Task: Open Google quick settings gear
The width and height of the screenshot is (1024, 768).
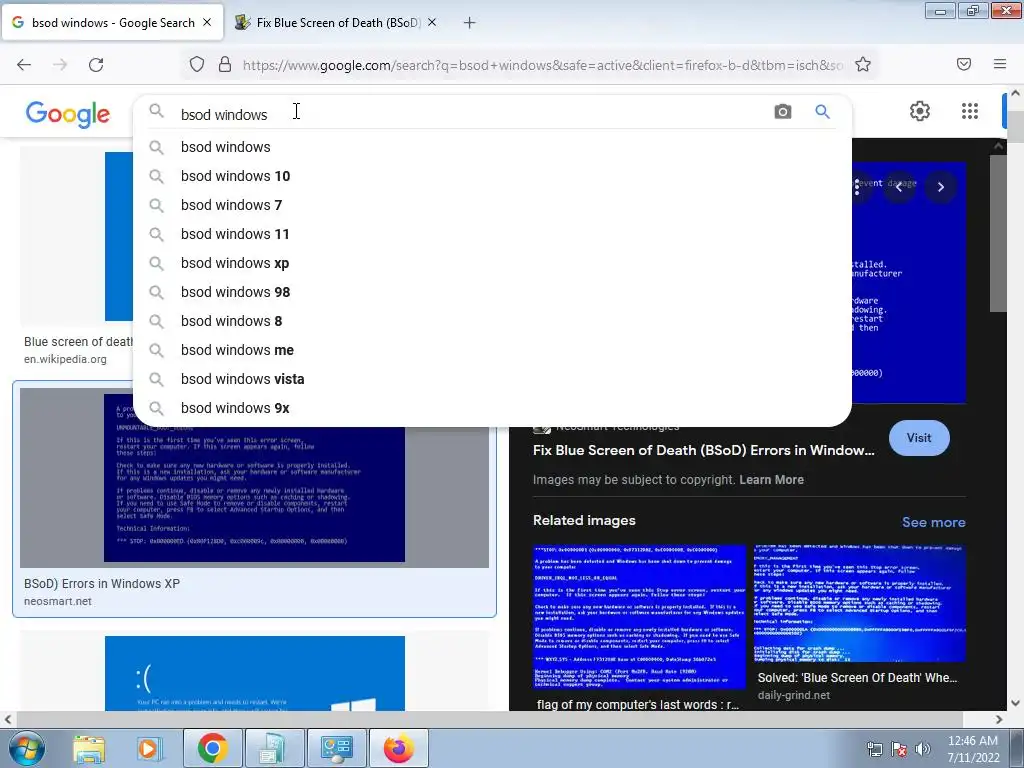Action: click(x=920, y=111)
